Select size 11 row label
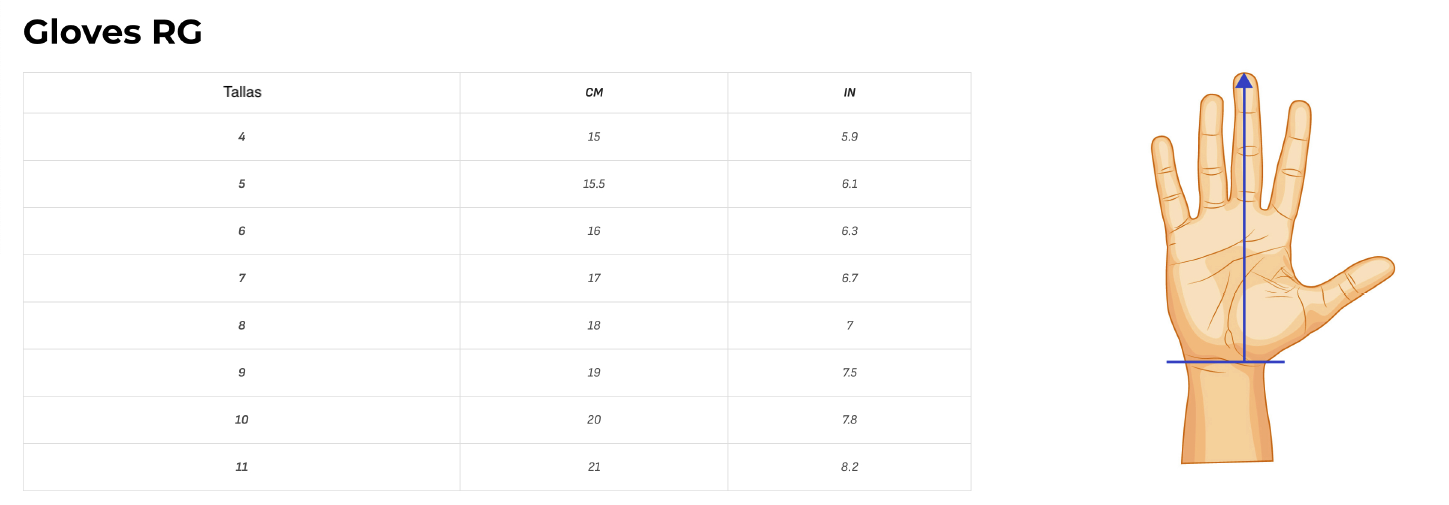The image size is (1449, 505). click(x=242, y=466)
